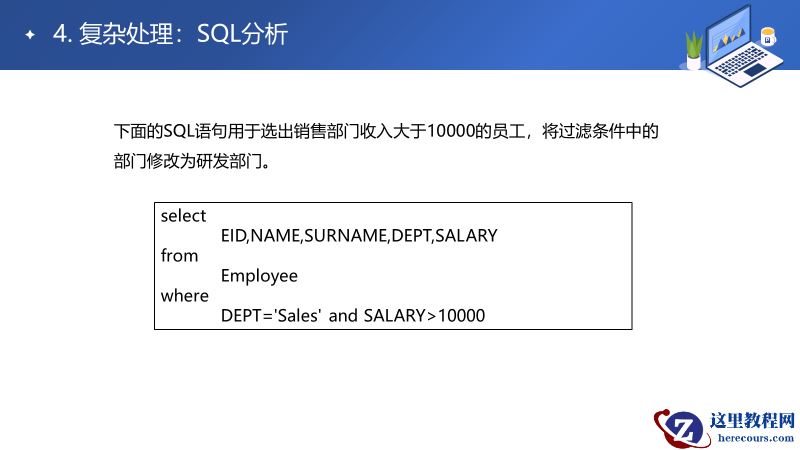
Task: Click the 'select' keyword in the SQL box
Action: click(183, 216)
